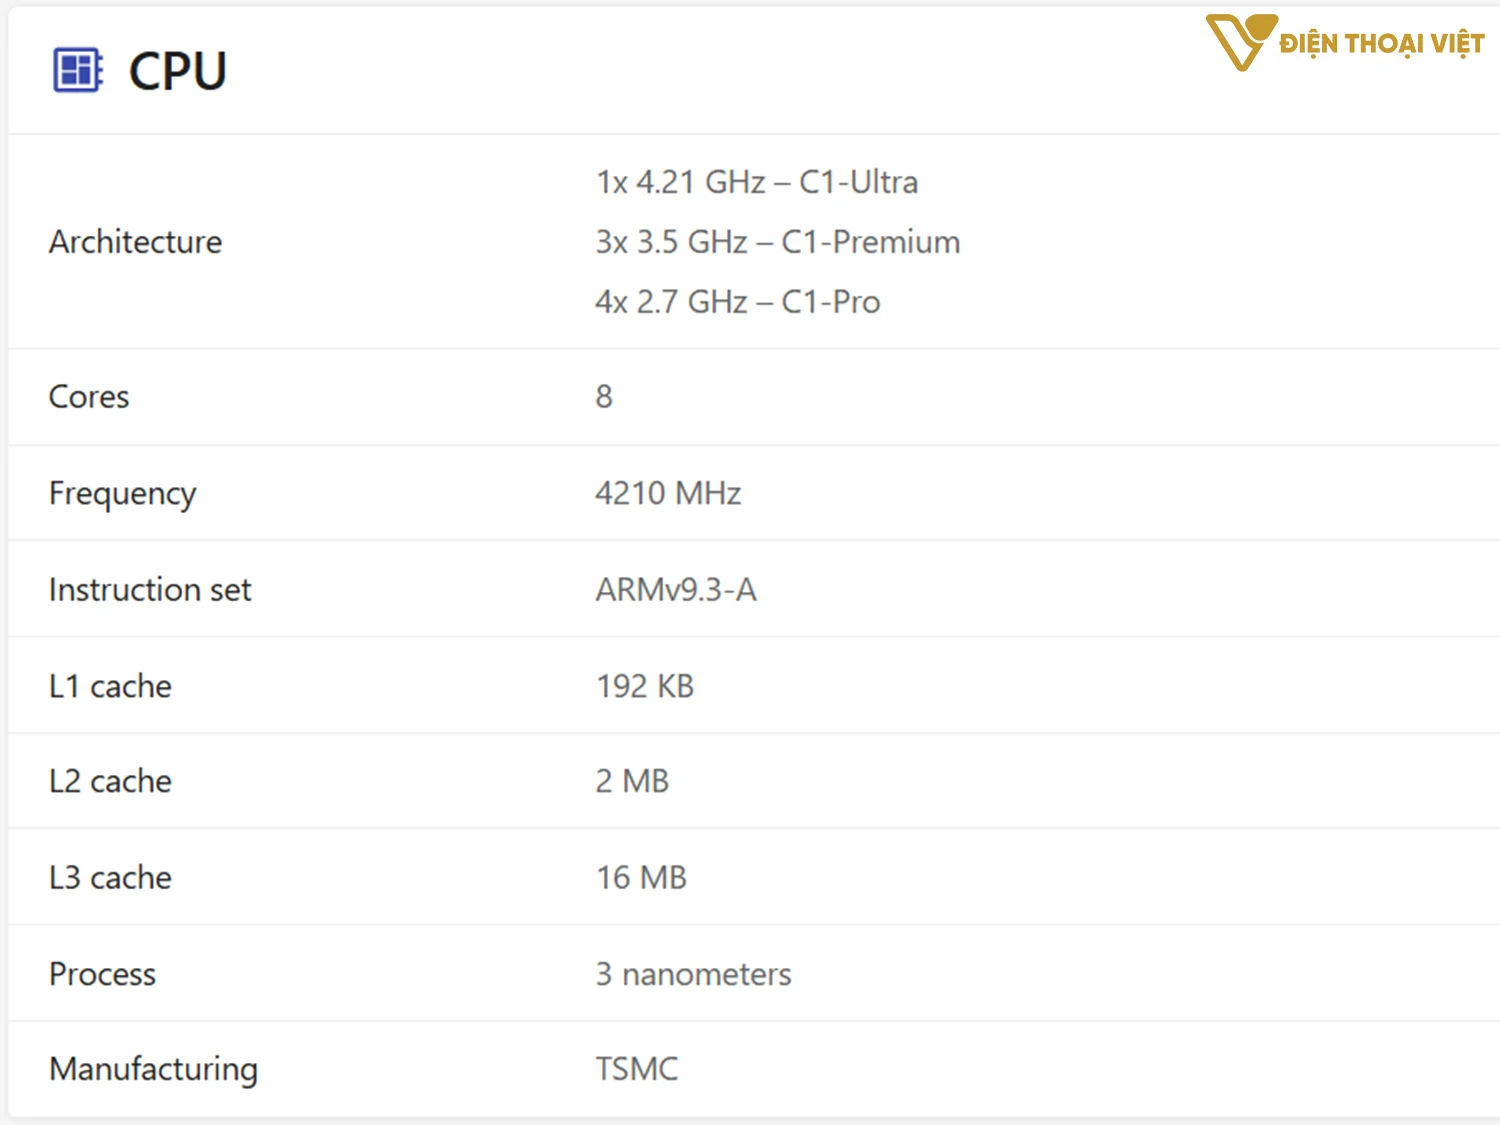Screen dimensions: 1500x1125
Task: Click the 4x 2.7 GHz C1-Pro line
Action: pyautogui.click(x=737, y=302)
